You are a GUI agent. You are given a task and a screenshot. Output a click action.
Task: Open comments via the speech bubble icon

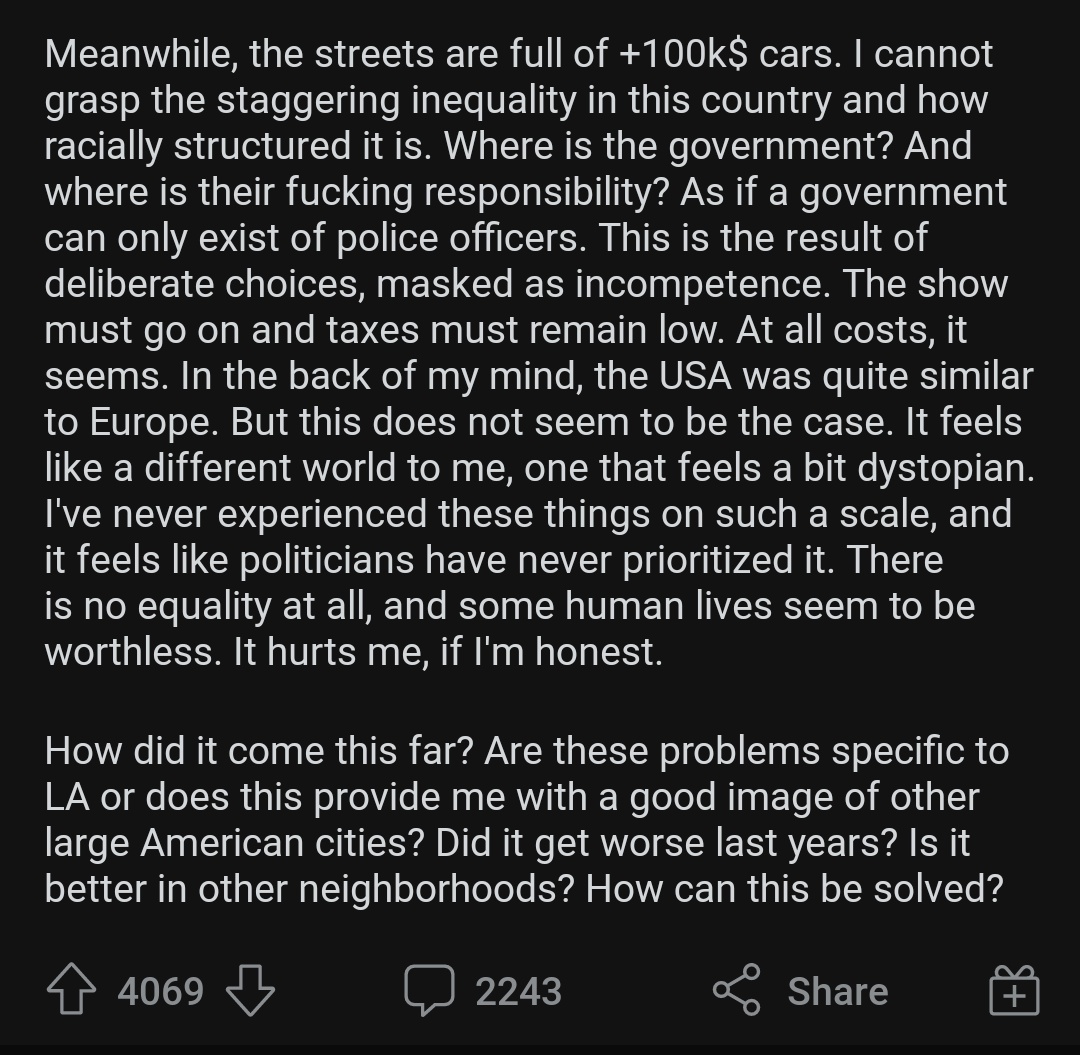point(429,990)
